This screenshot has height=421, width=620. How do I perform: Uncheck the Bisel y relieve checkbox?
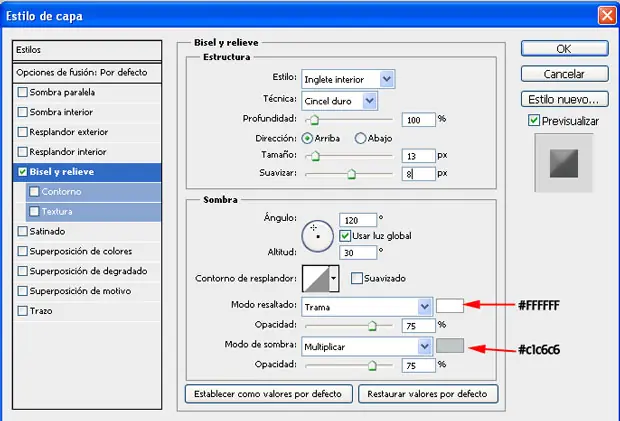pos(23,172)
